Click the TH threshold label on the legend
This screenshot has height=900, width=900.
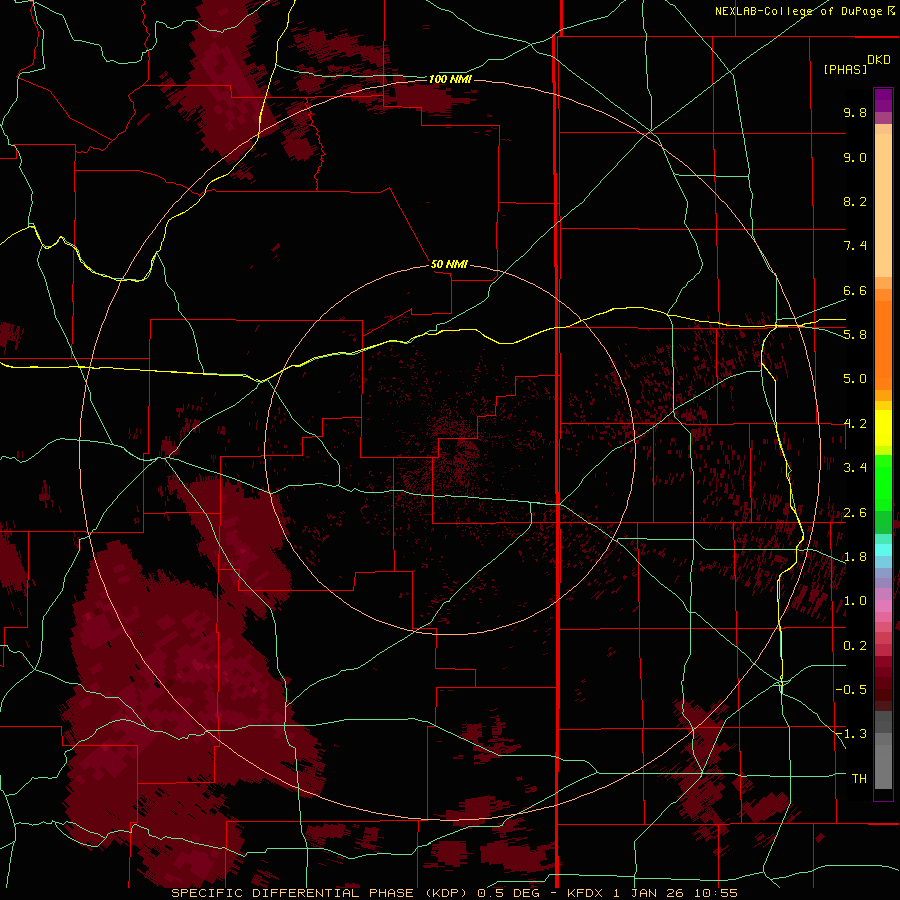(859, 779)
